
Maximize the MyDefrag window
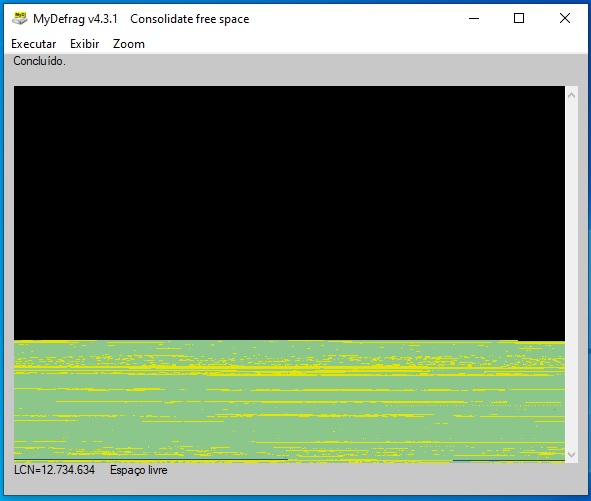tap(519, 18)
